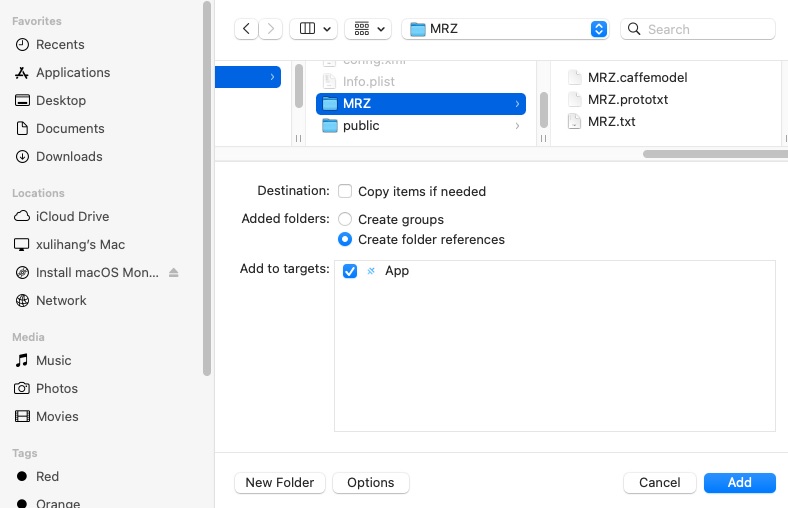Image resolution: width=788 pixels, height=508 pixels.
Task: Click the Search field
Action: (703, 29)
